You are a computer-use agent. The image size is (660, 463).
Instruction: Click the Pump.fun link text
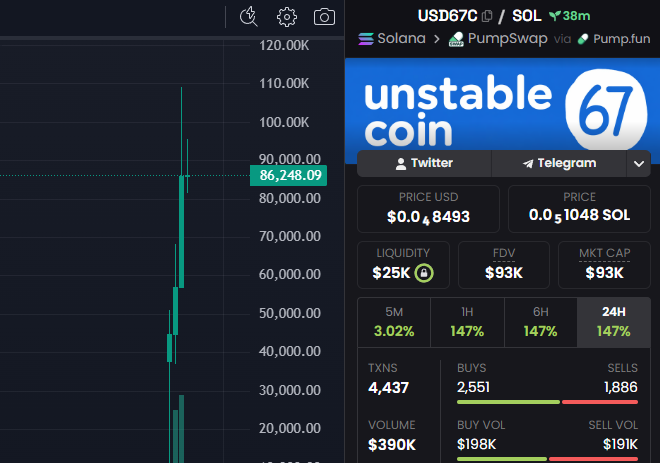(x=622, y=39)
